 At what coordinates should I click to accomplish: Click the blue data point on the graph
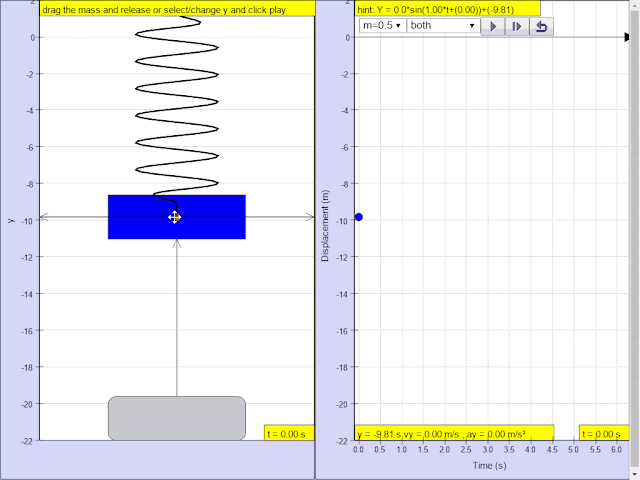click(358, 217)
